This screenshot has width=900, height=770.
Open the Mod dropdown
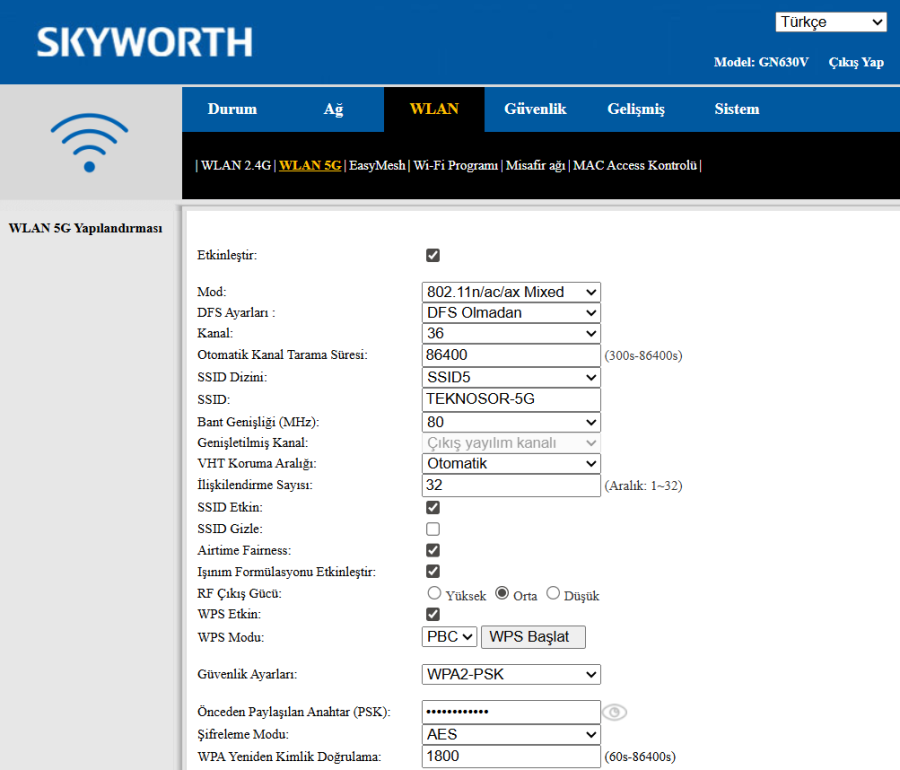click(510, 291)
